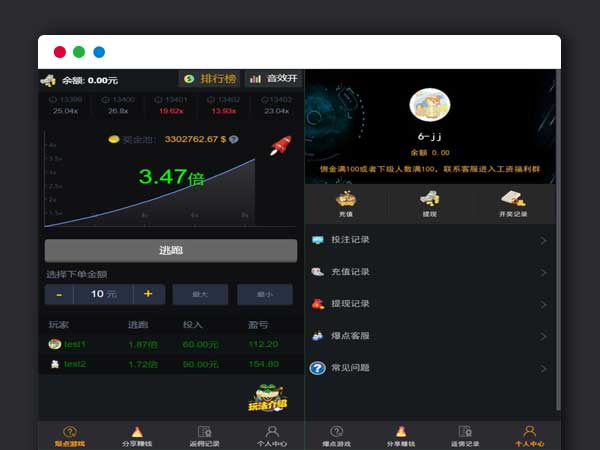Open highlighted 个人中心 tab in the right panel
The width and height of the screenshot is (600, 450).
pyautogui.click(x=530, y=436)
